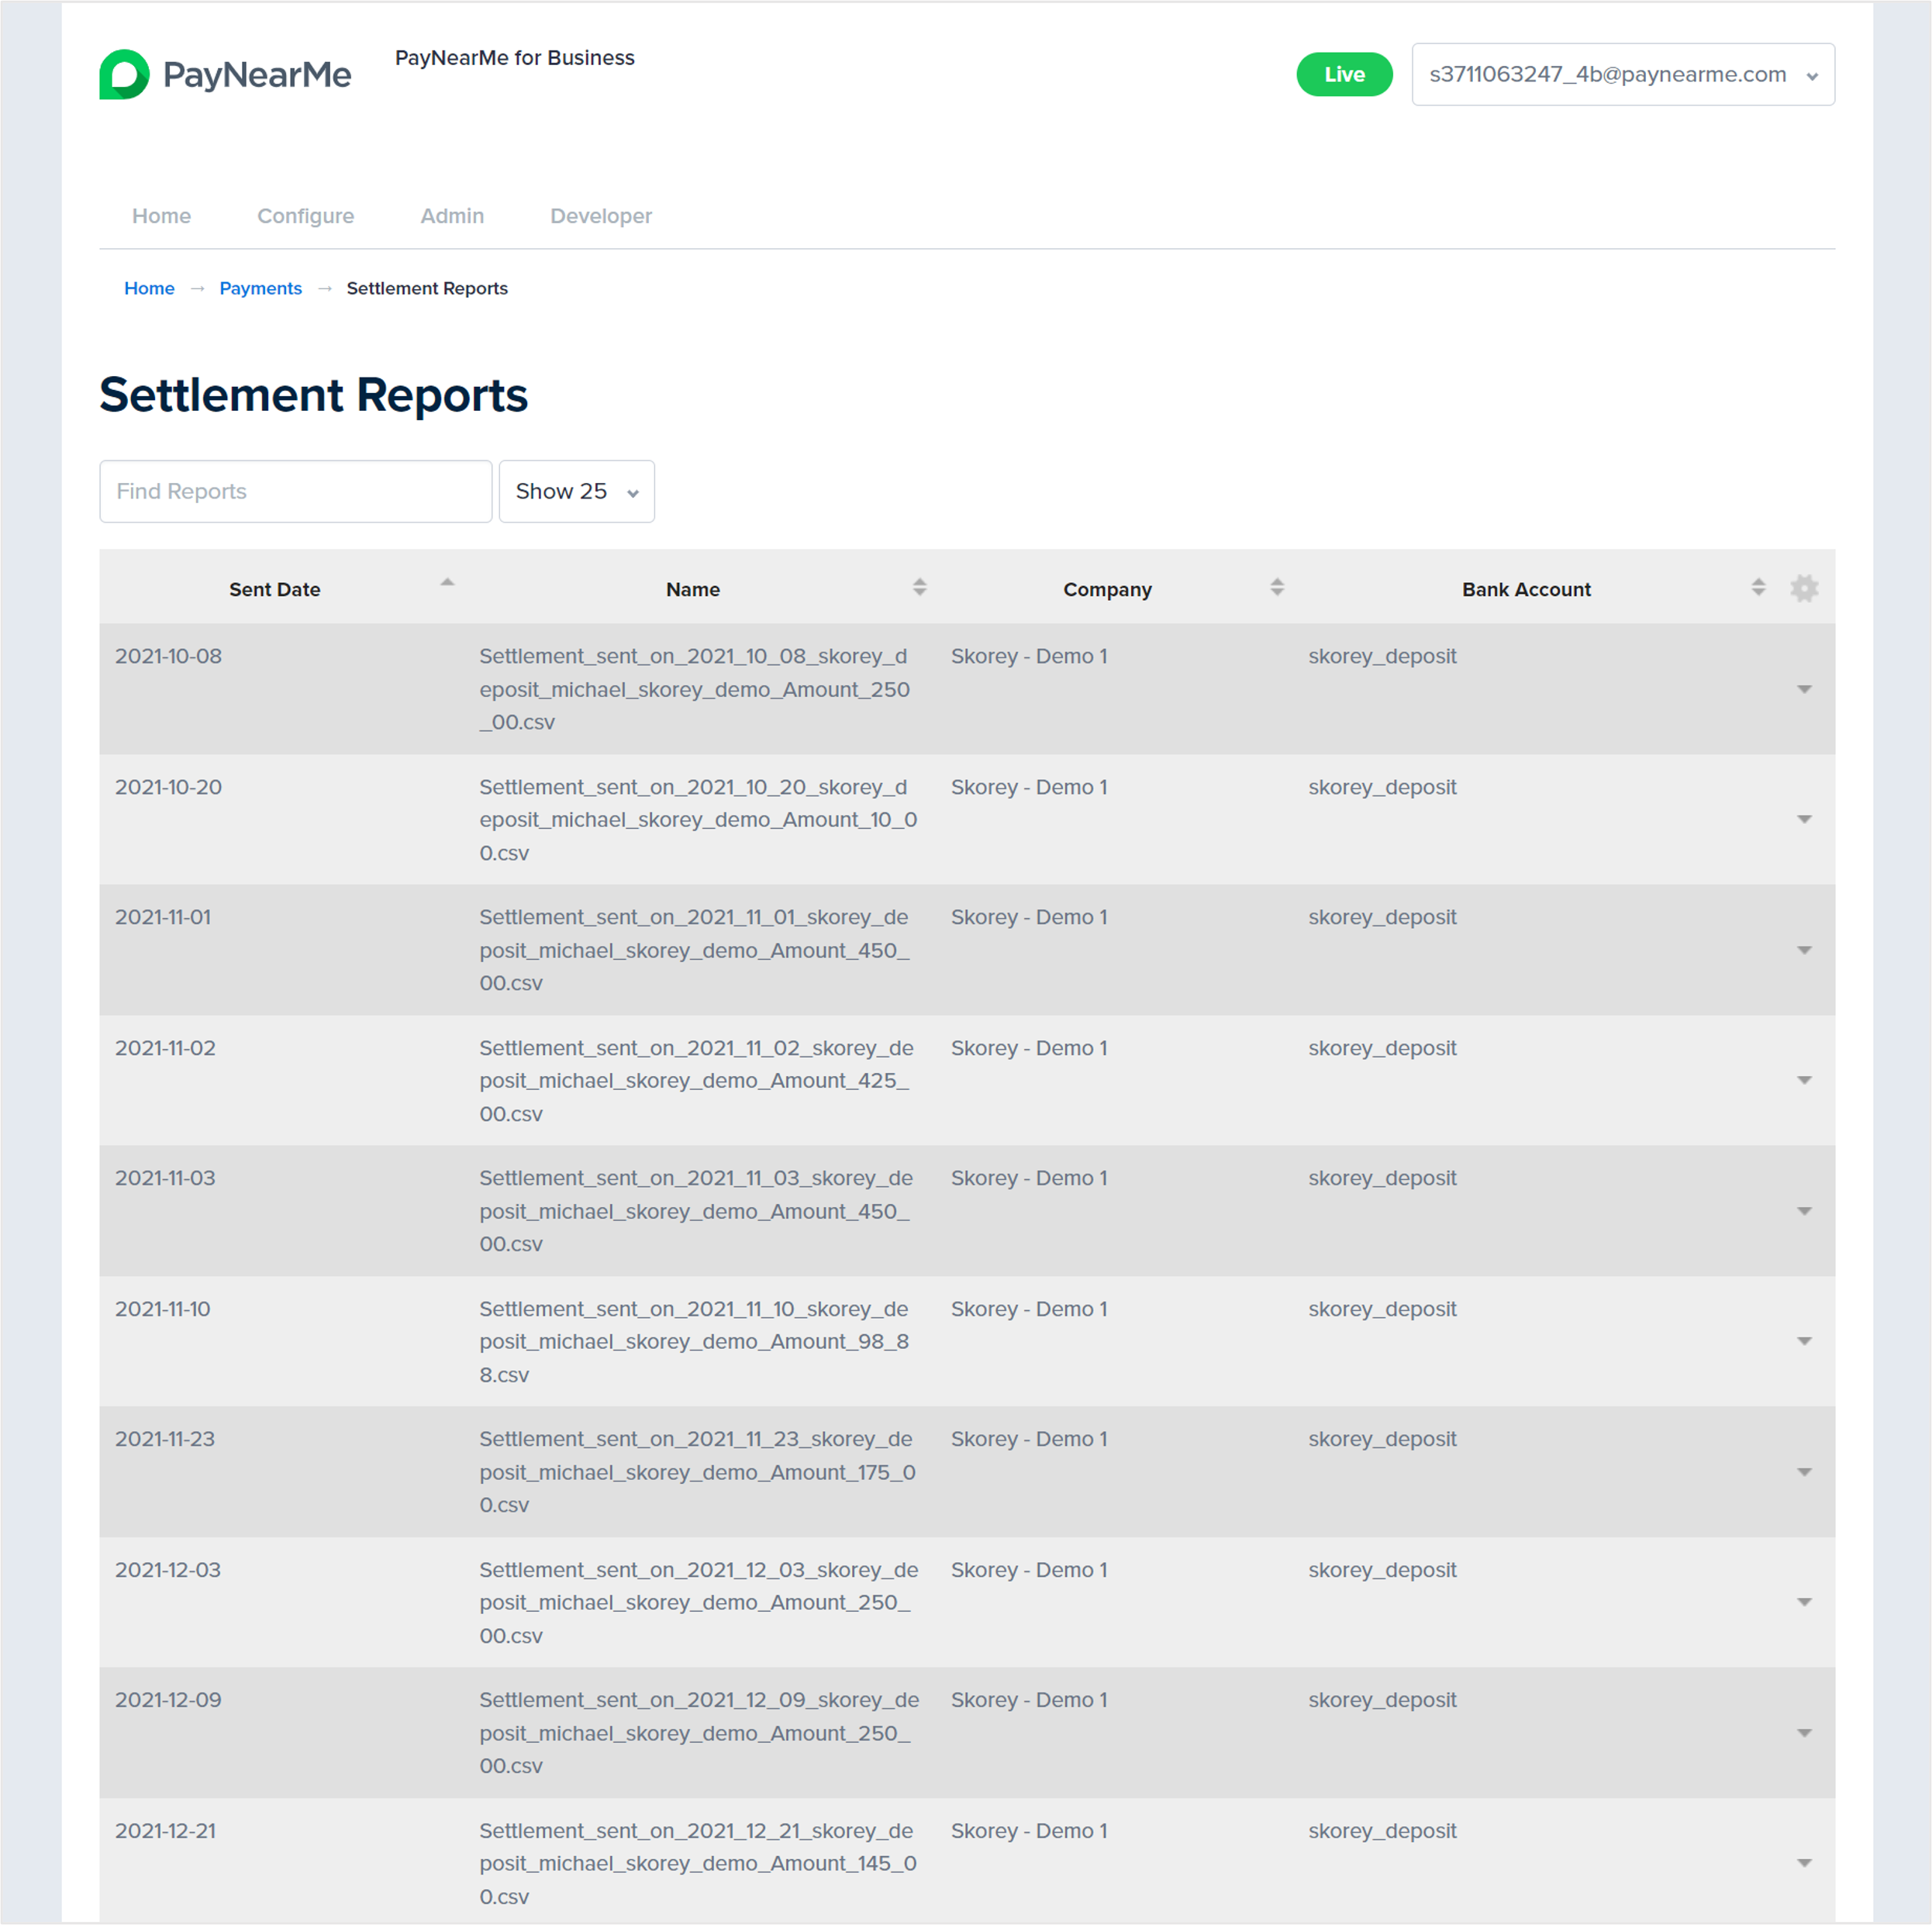This screenshot has width=1932, height=1925.
Task: Click the Find Reports search field
Action: 295,491
